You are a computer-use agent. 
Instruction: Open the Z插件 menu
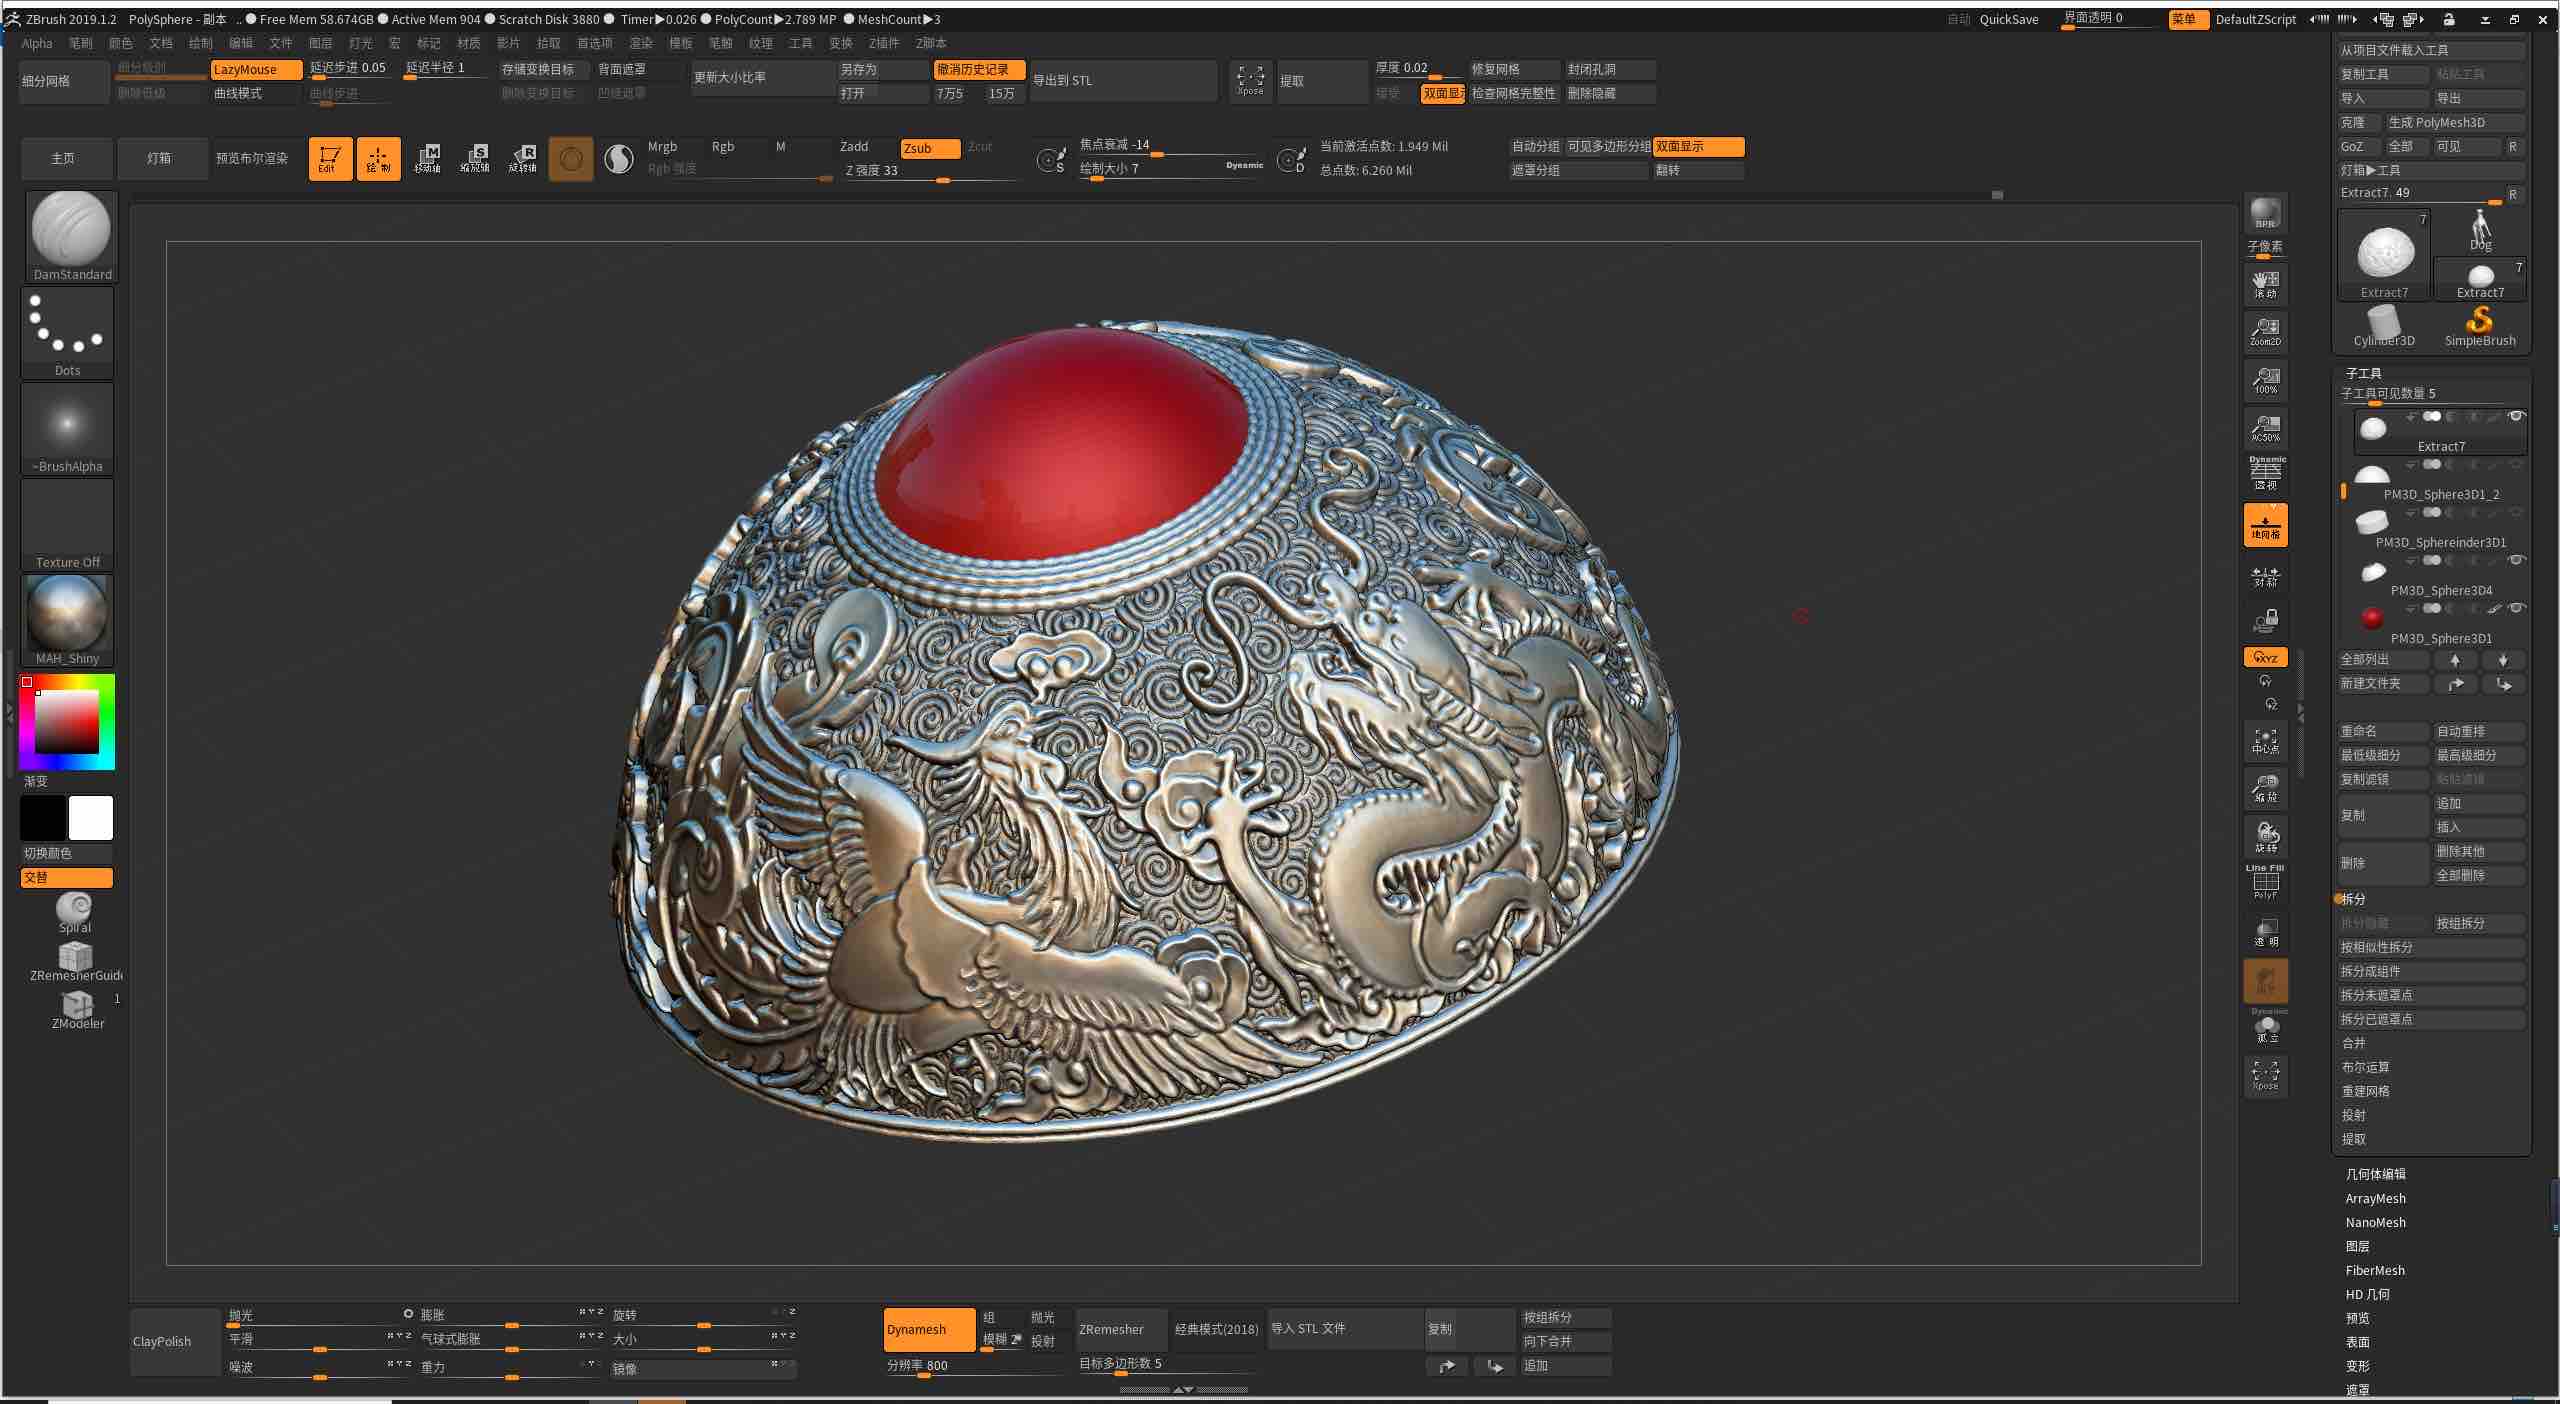882,43
